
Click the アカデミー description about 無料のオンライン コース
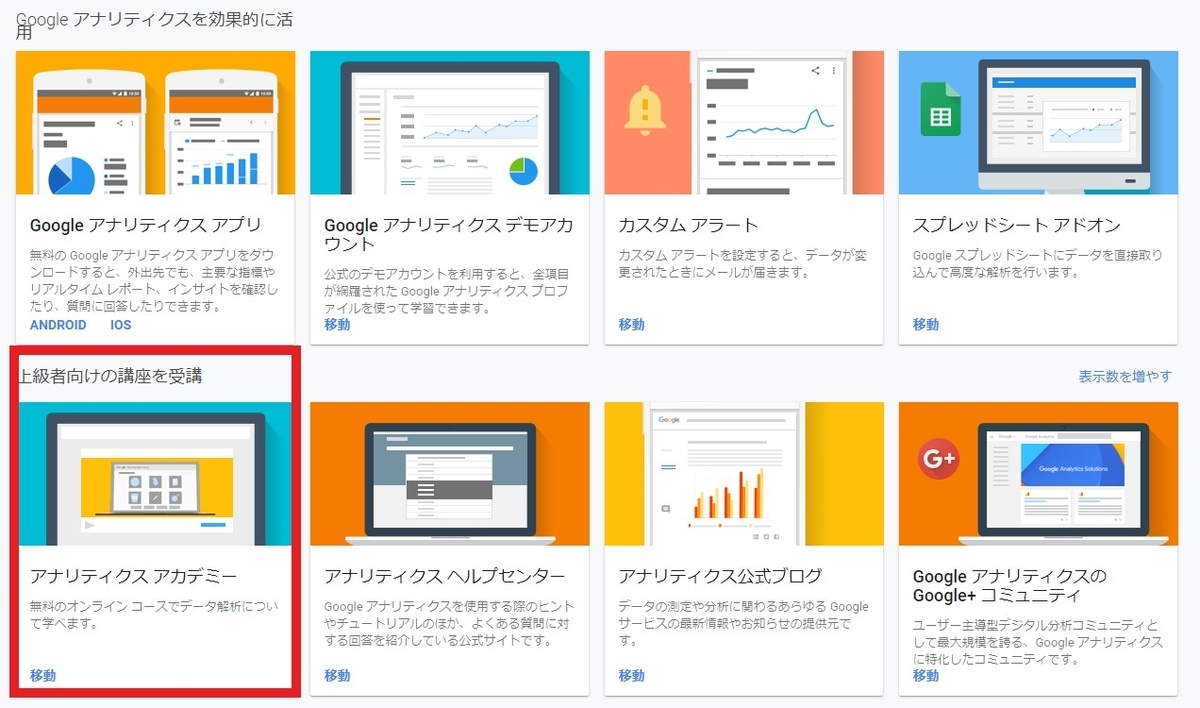pos(154,615)
